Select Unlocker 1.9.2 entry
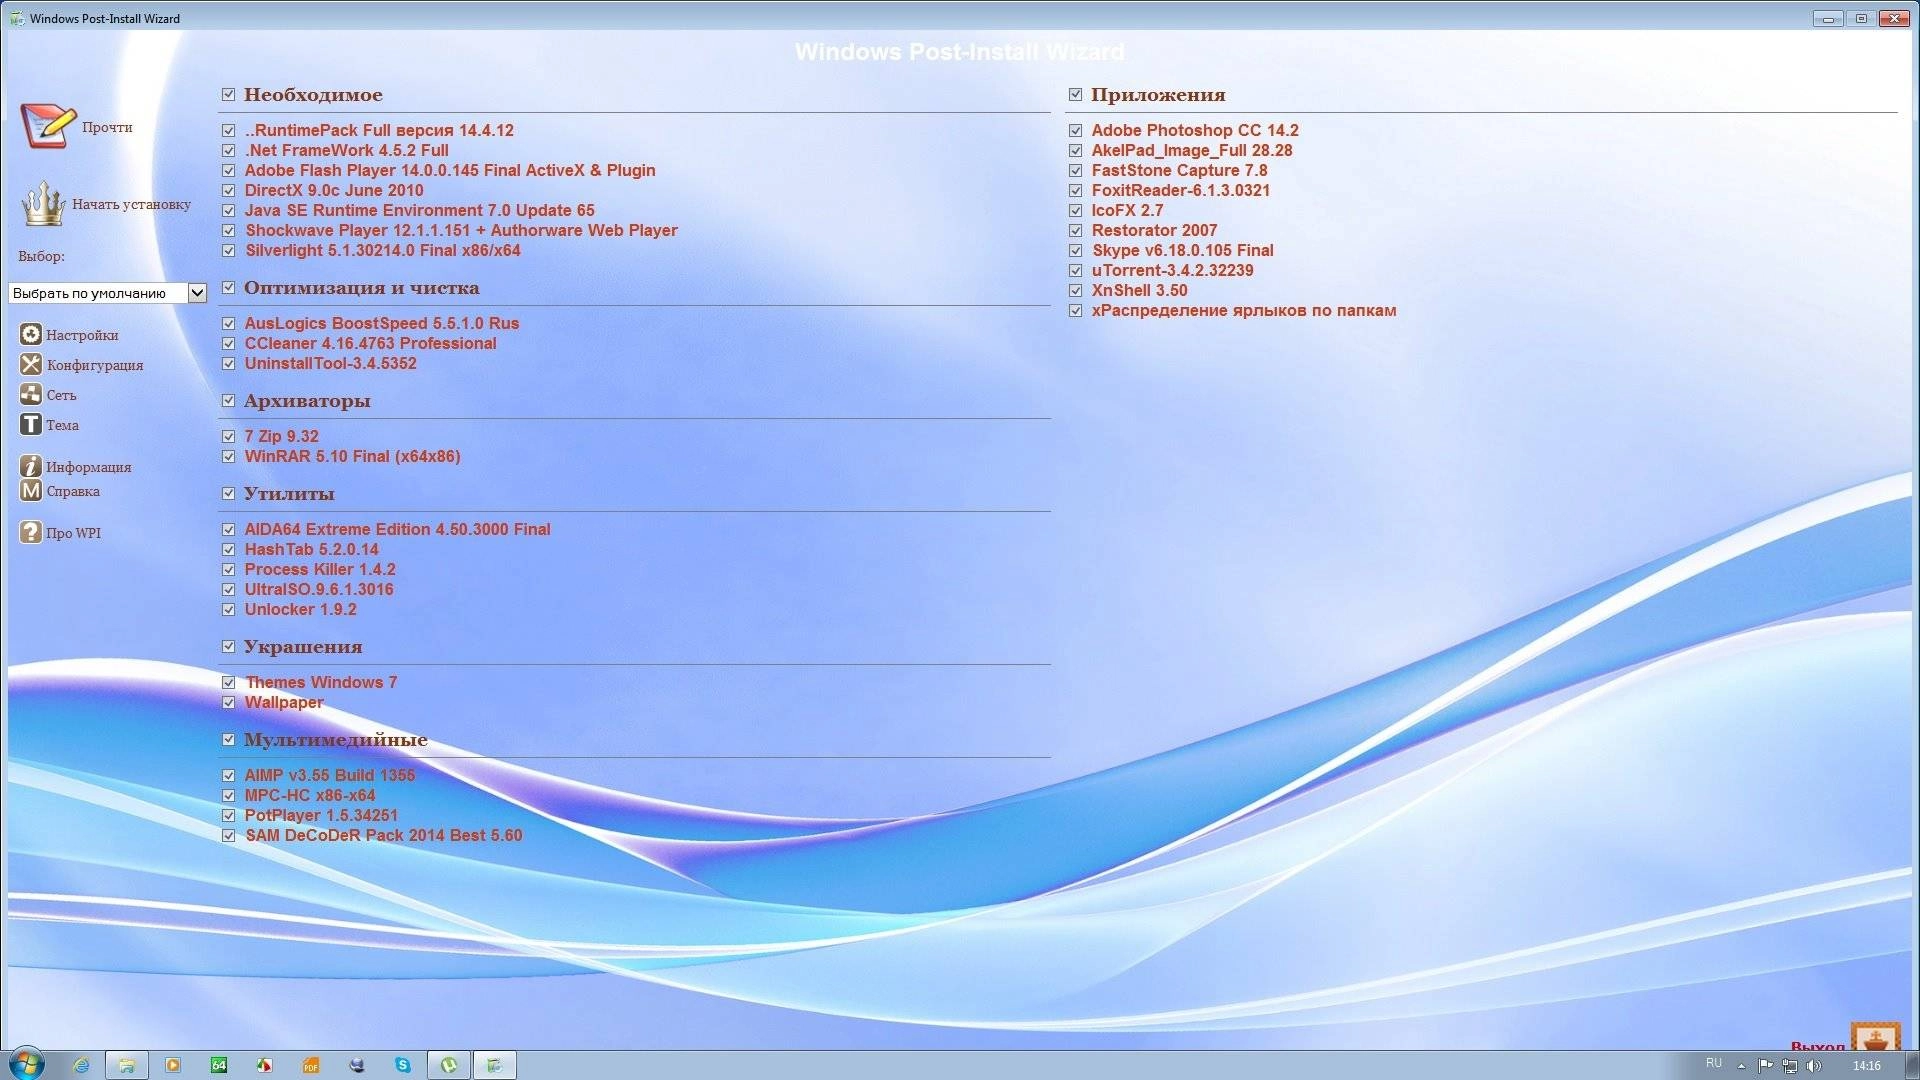Image resolution: width=1920 pixels, height=1080 pixels. 300,609
